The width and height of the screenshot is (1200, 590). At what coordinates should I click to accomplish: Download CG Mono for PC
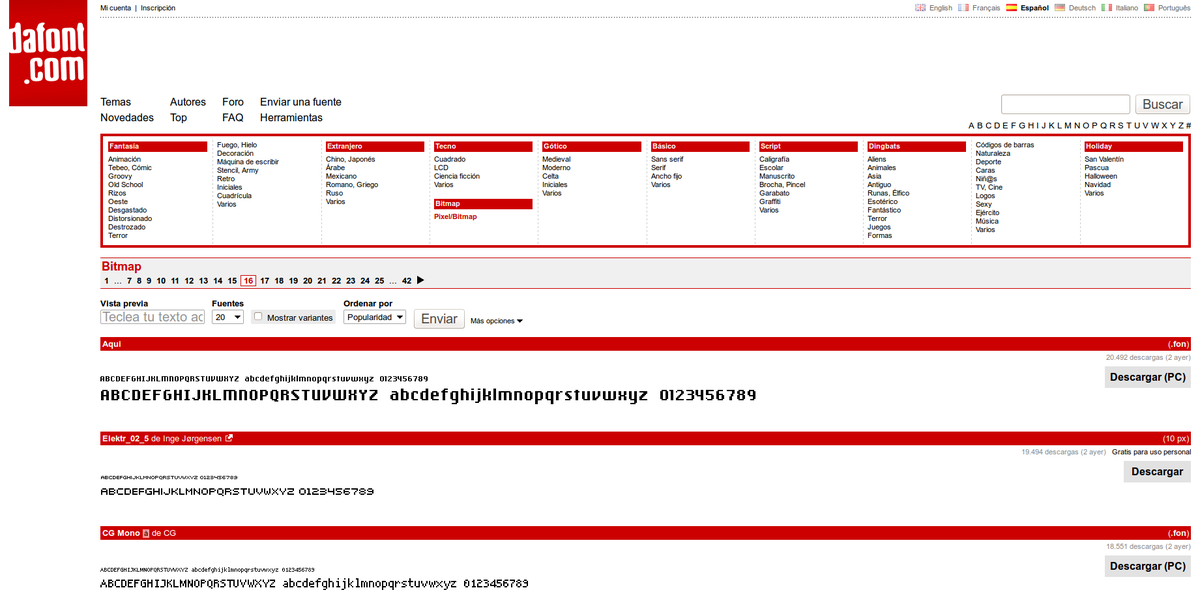point(1148,566)
